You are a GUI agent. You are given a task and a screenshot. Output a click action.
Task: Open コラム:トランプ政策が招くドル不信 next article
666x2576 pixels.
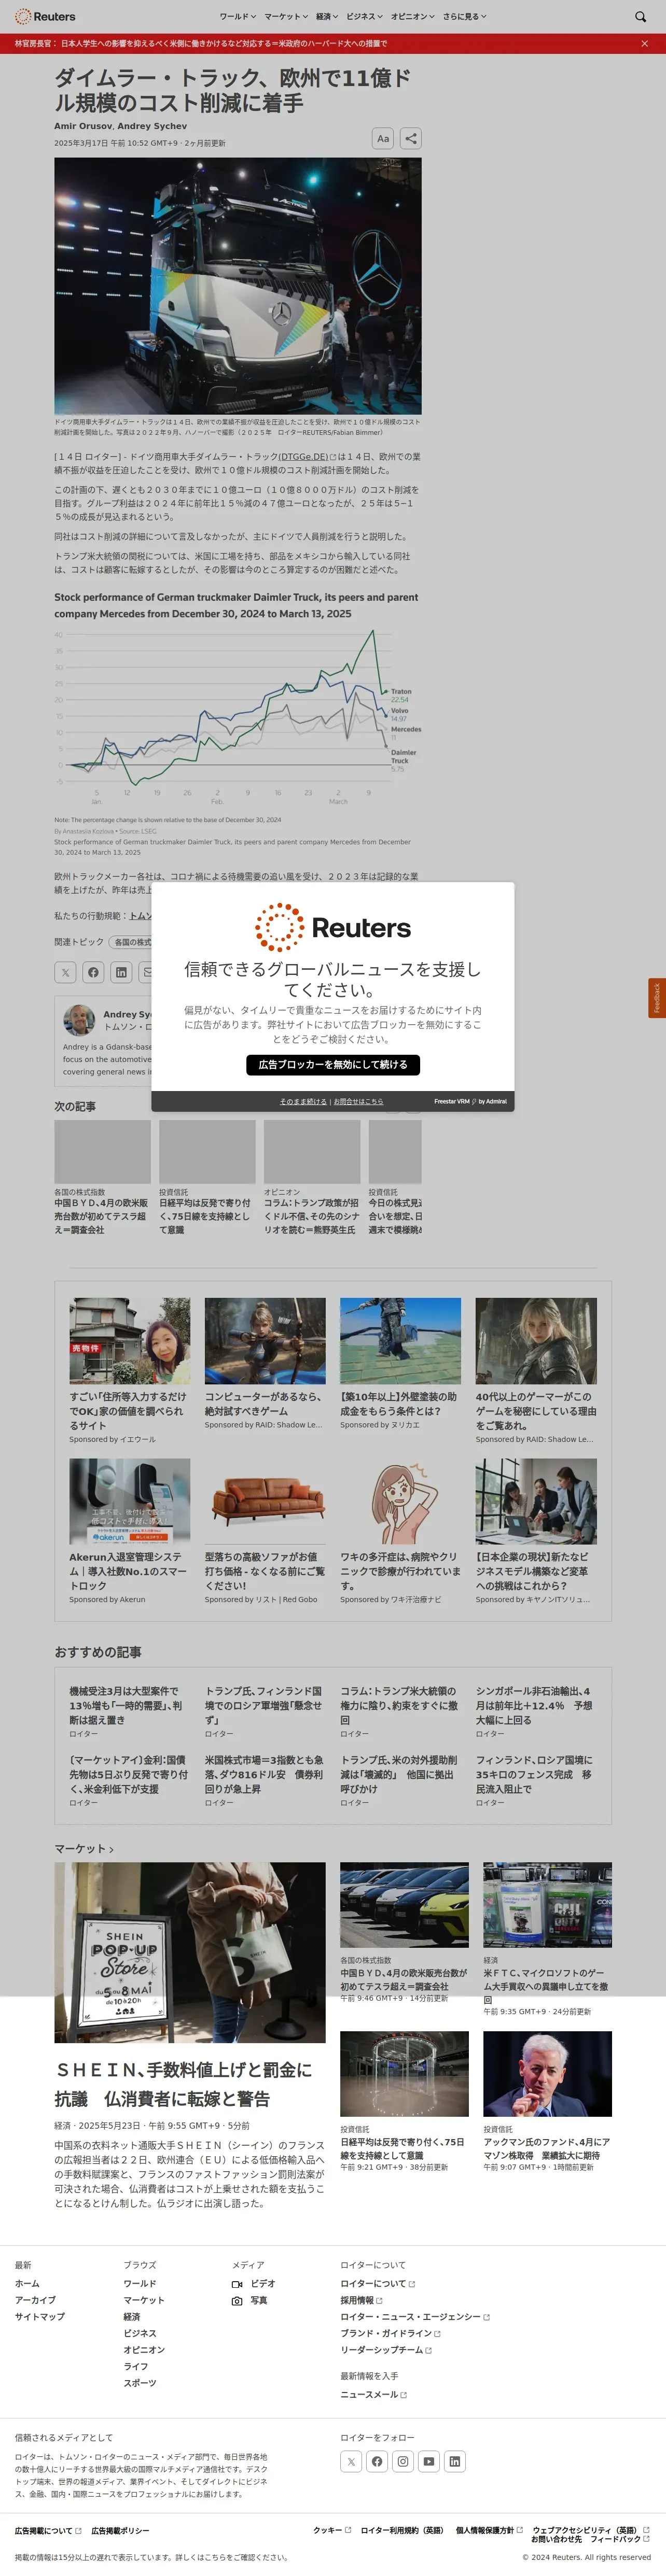(312, 1216)
